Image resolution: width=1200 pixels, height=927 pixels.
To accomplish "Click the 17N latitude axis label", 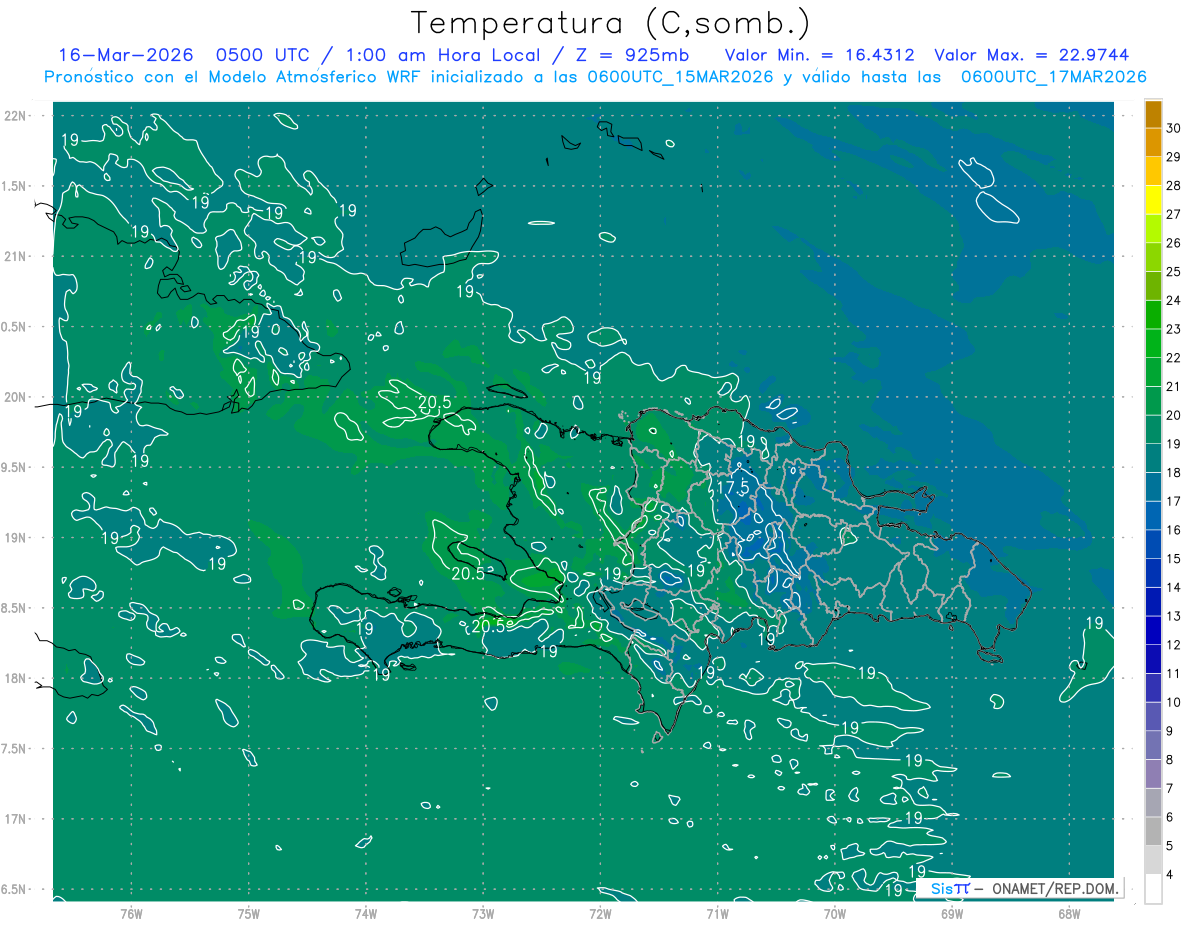I will click(16, 819).
